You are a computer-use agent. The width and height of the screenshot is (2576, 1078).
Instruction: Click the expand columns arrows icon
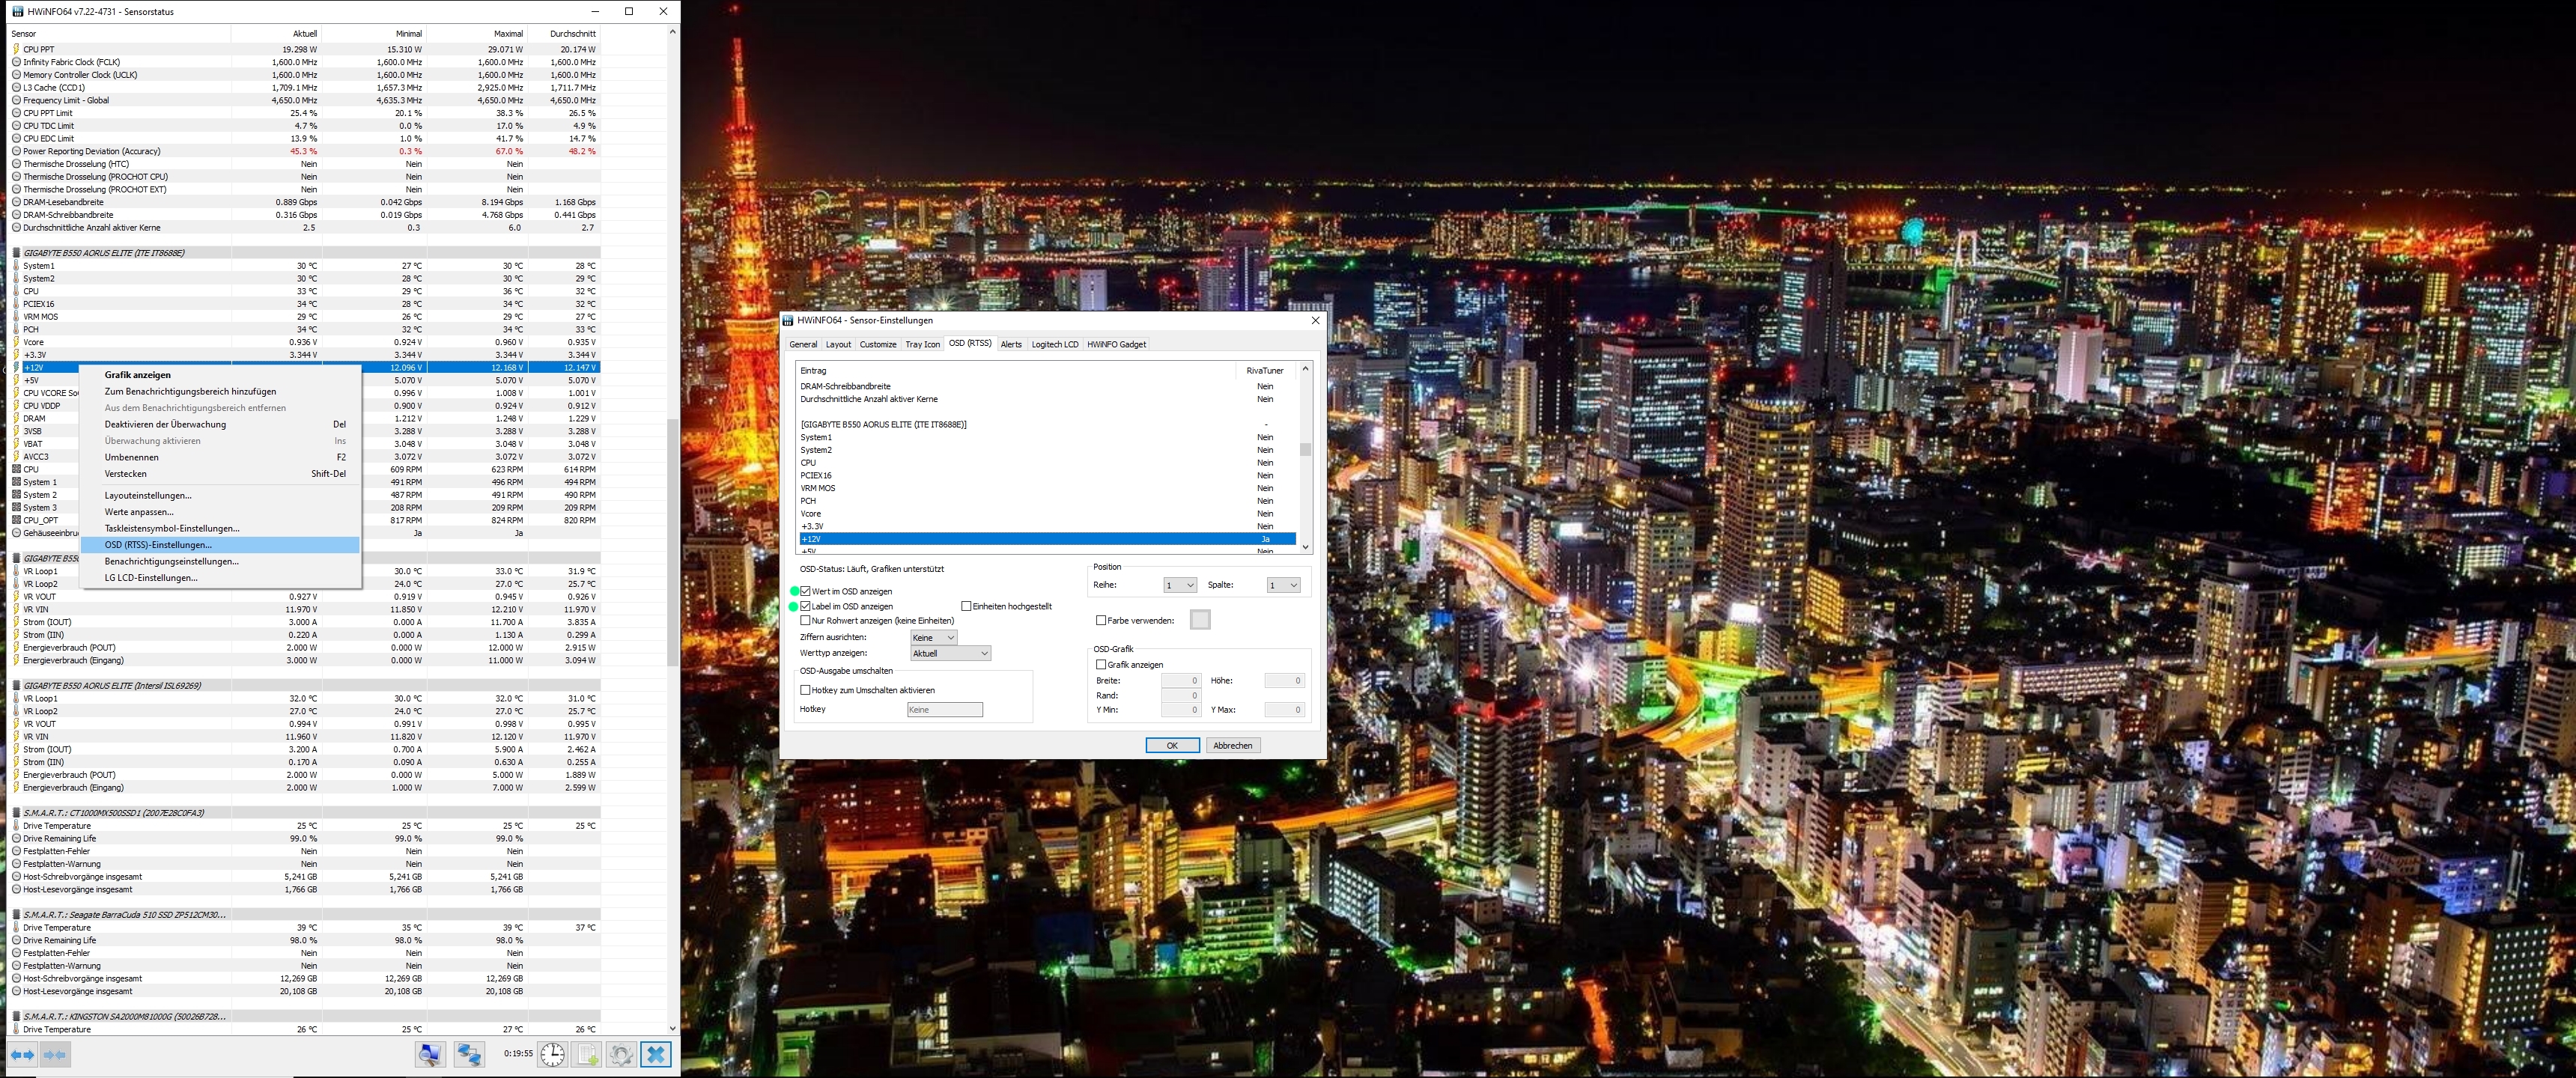(x=22, y=1054)
